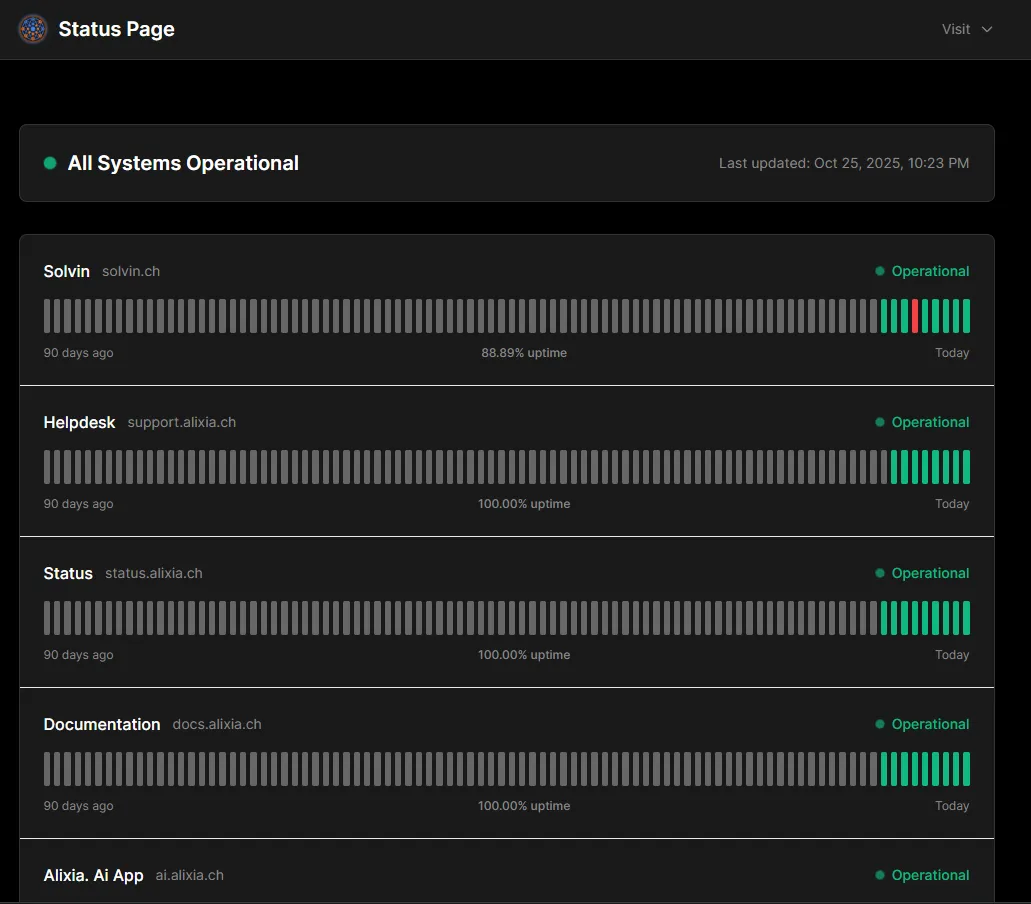
Task: Click the green All Systems Operational dot
Action: click(x=50, y=163)
